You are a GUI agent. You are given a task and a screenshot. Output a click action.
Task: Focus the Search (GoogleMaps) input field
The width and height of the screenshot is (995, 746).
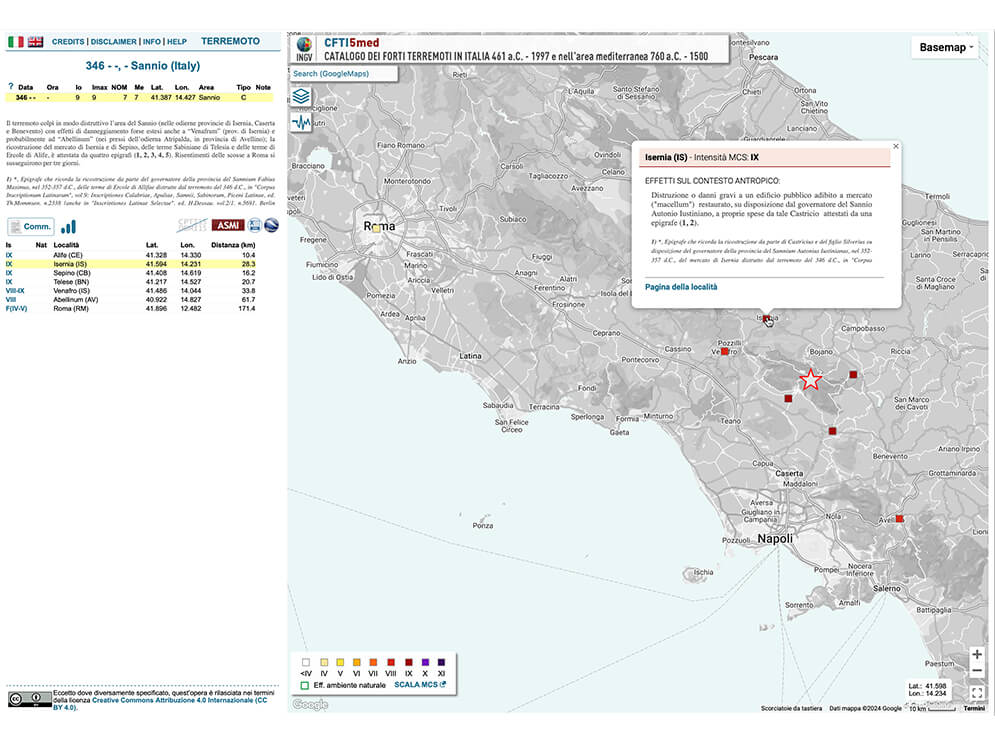345,74
